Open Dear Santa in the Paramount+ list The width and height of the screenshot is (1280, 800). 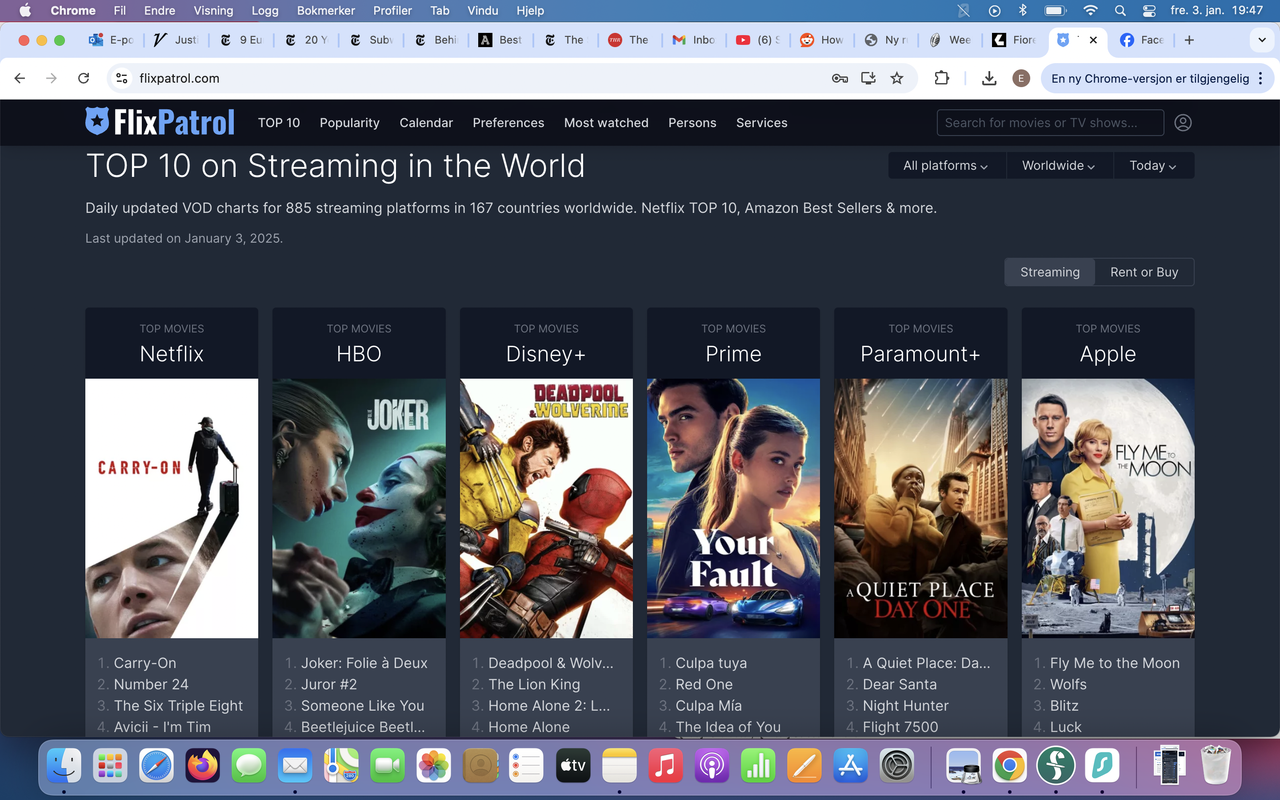coord(900,684)
